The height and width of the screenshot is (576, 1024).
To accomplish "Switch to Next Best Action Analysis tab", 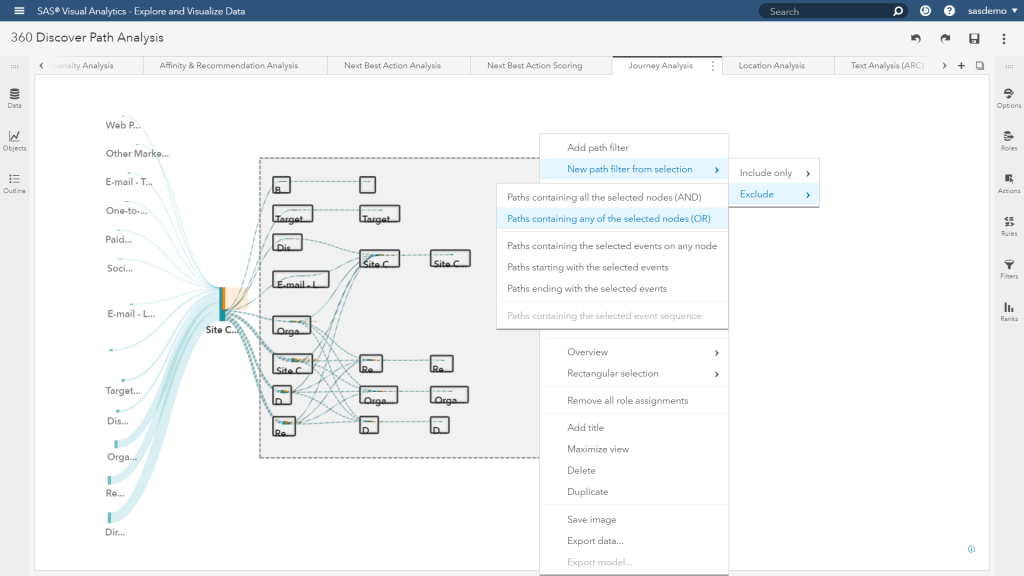I will tap(392, 65).
